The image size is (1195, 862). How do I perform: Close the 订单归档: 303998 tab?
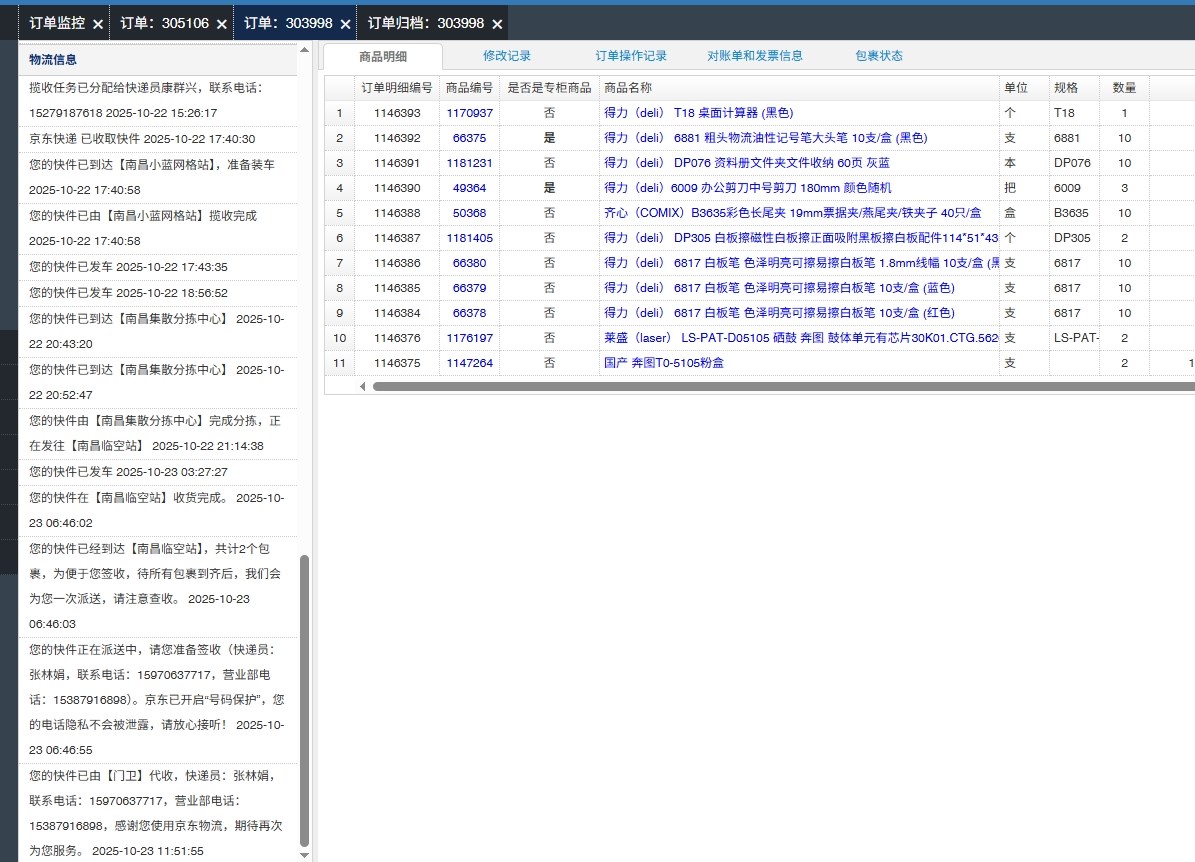(x=497, y=23)
